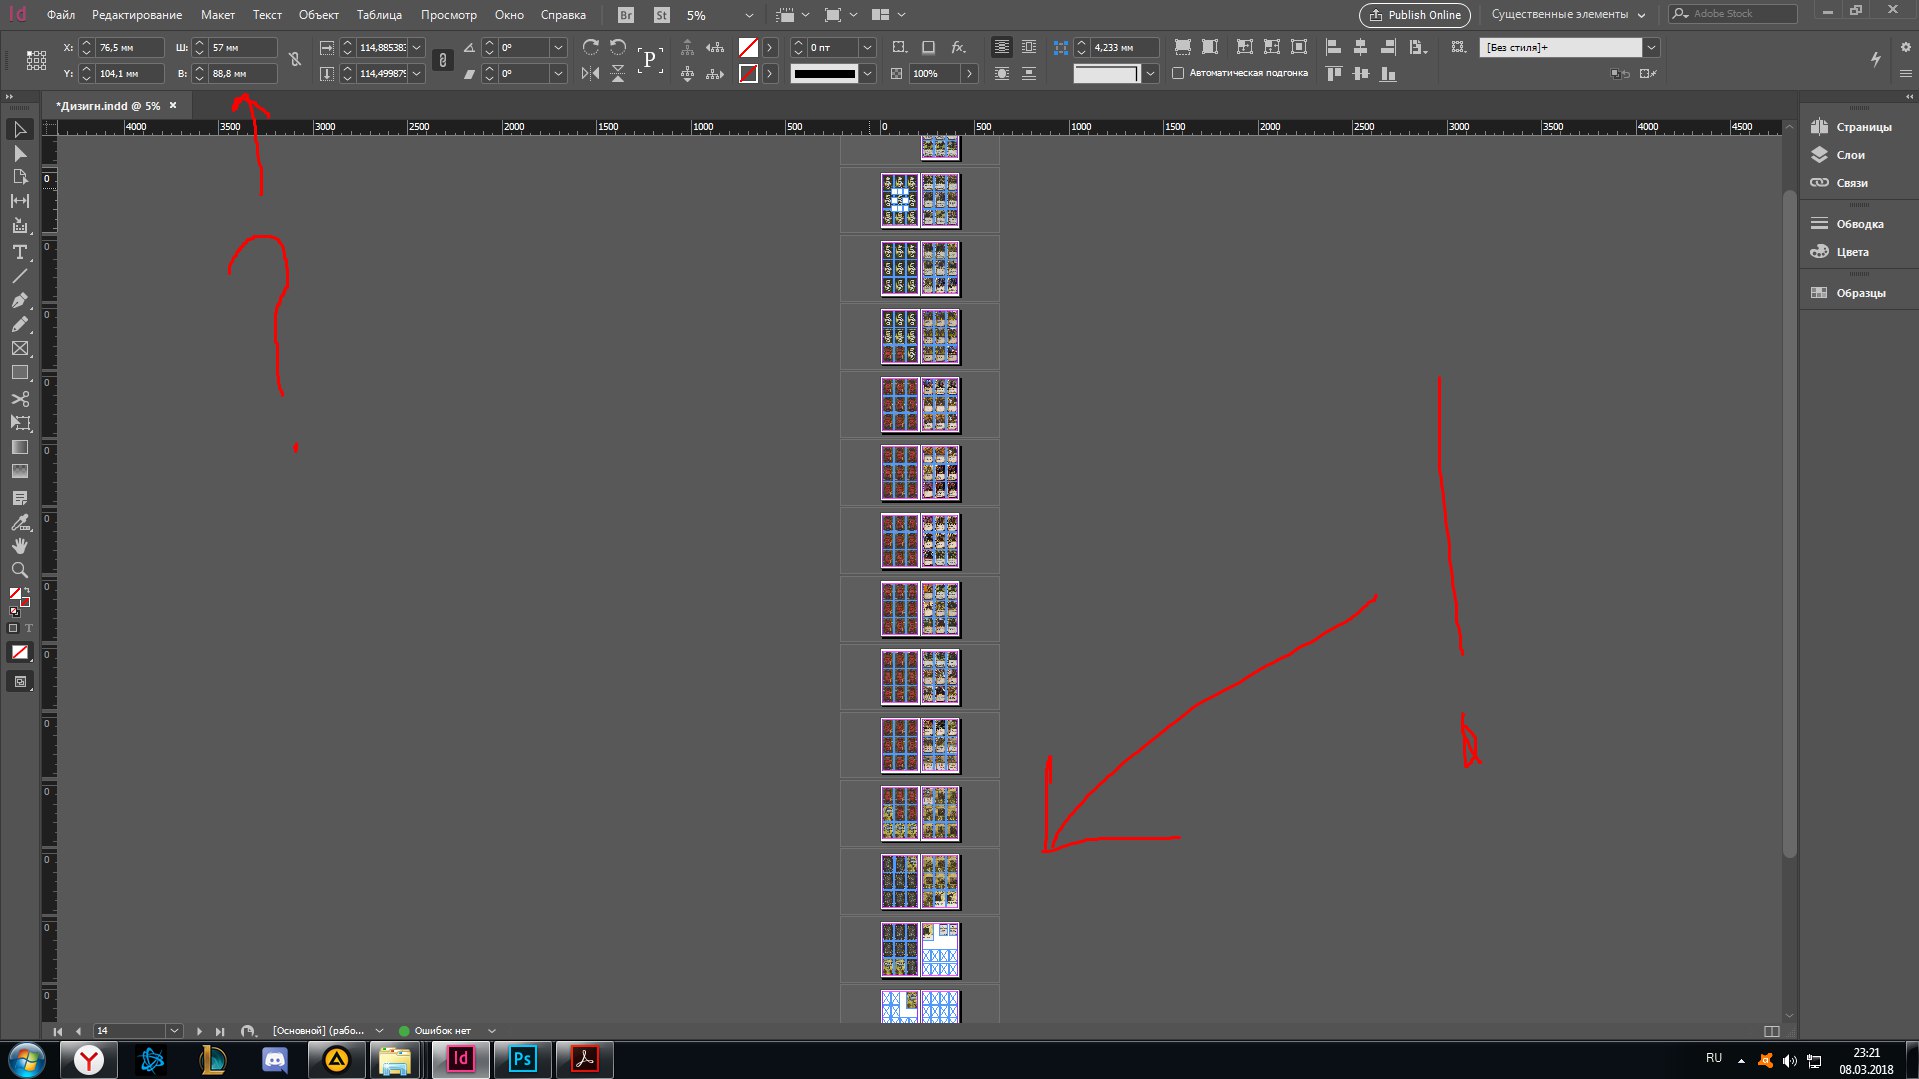Open the Объект menu
The image size is (1919, 1079).
319,15
